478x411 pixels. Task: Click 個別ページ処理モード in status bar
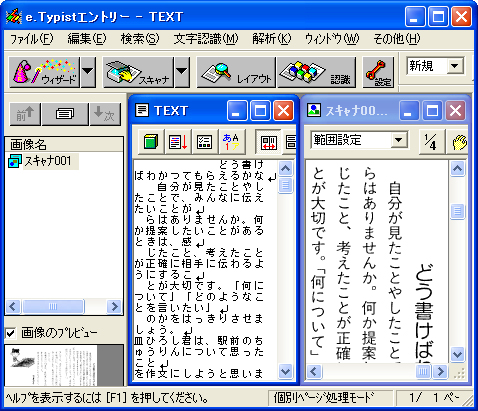(331, 397)
